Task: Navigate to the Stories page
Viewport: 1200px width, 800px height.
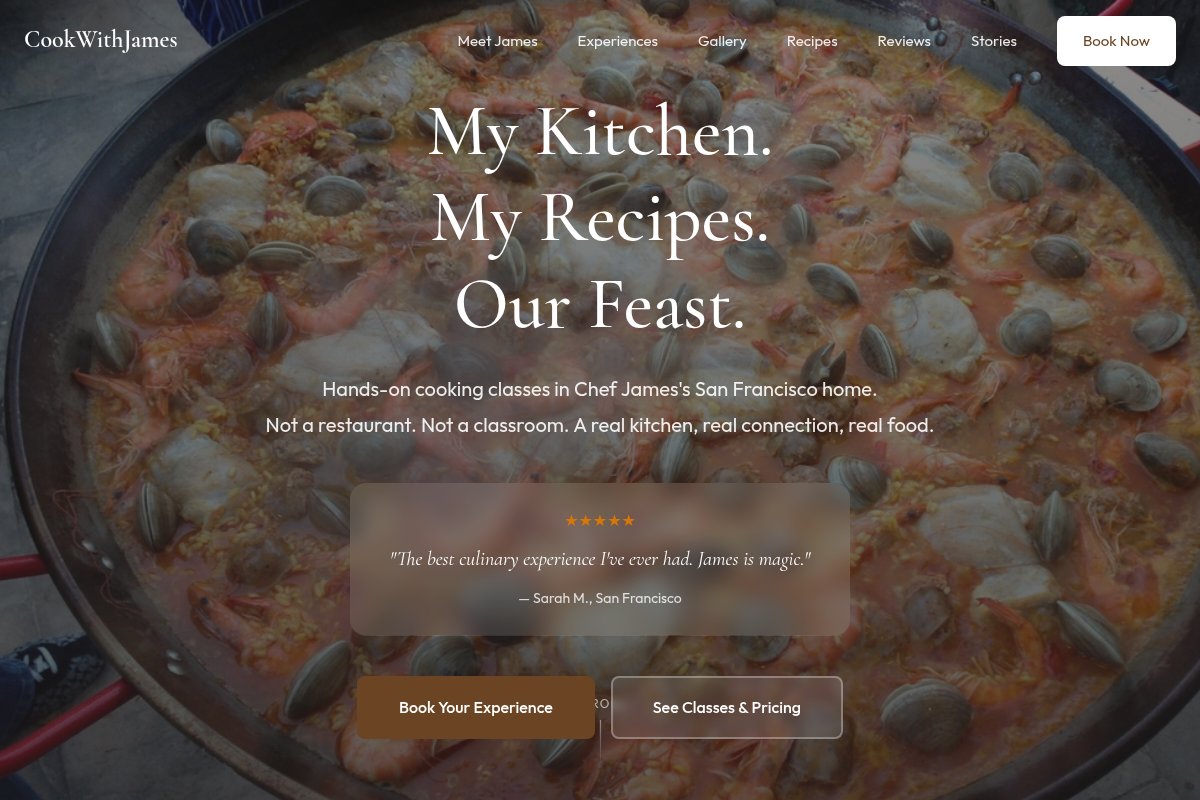Action: coord(994,41)
